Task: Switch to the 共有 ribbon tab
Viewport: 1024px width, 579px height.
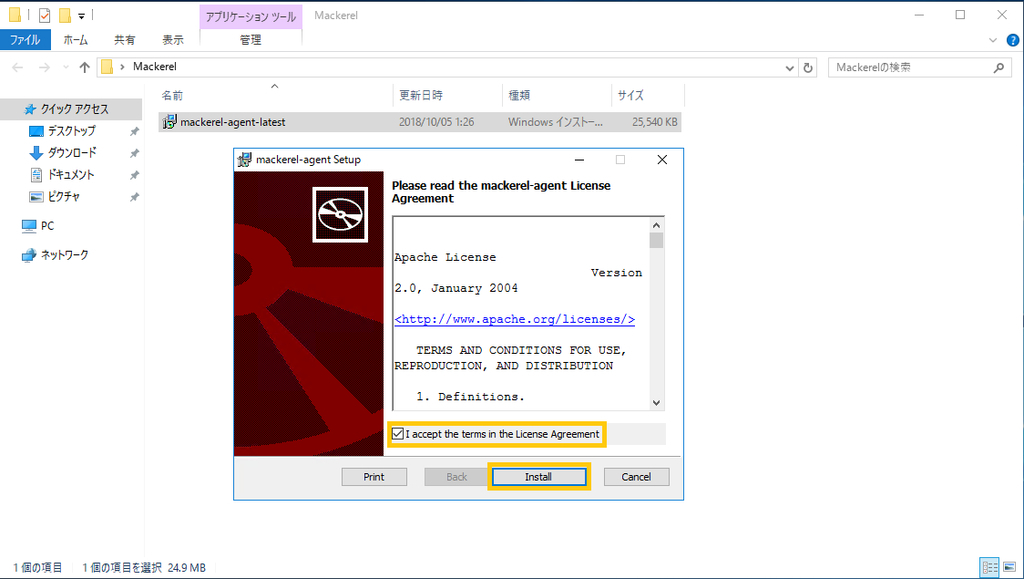Action: click(x=125, y=40)
